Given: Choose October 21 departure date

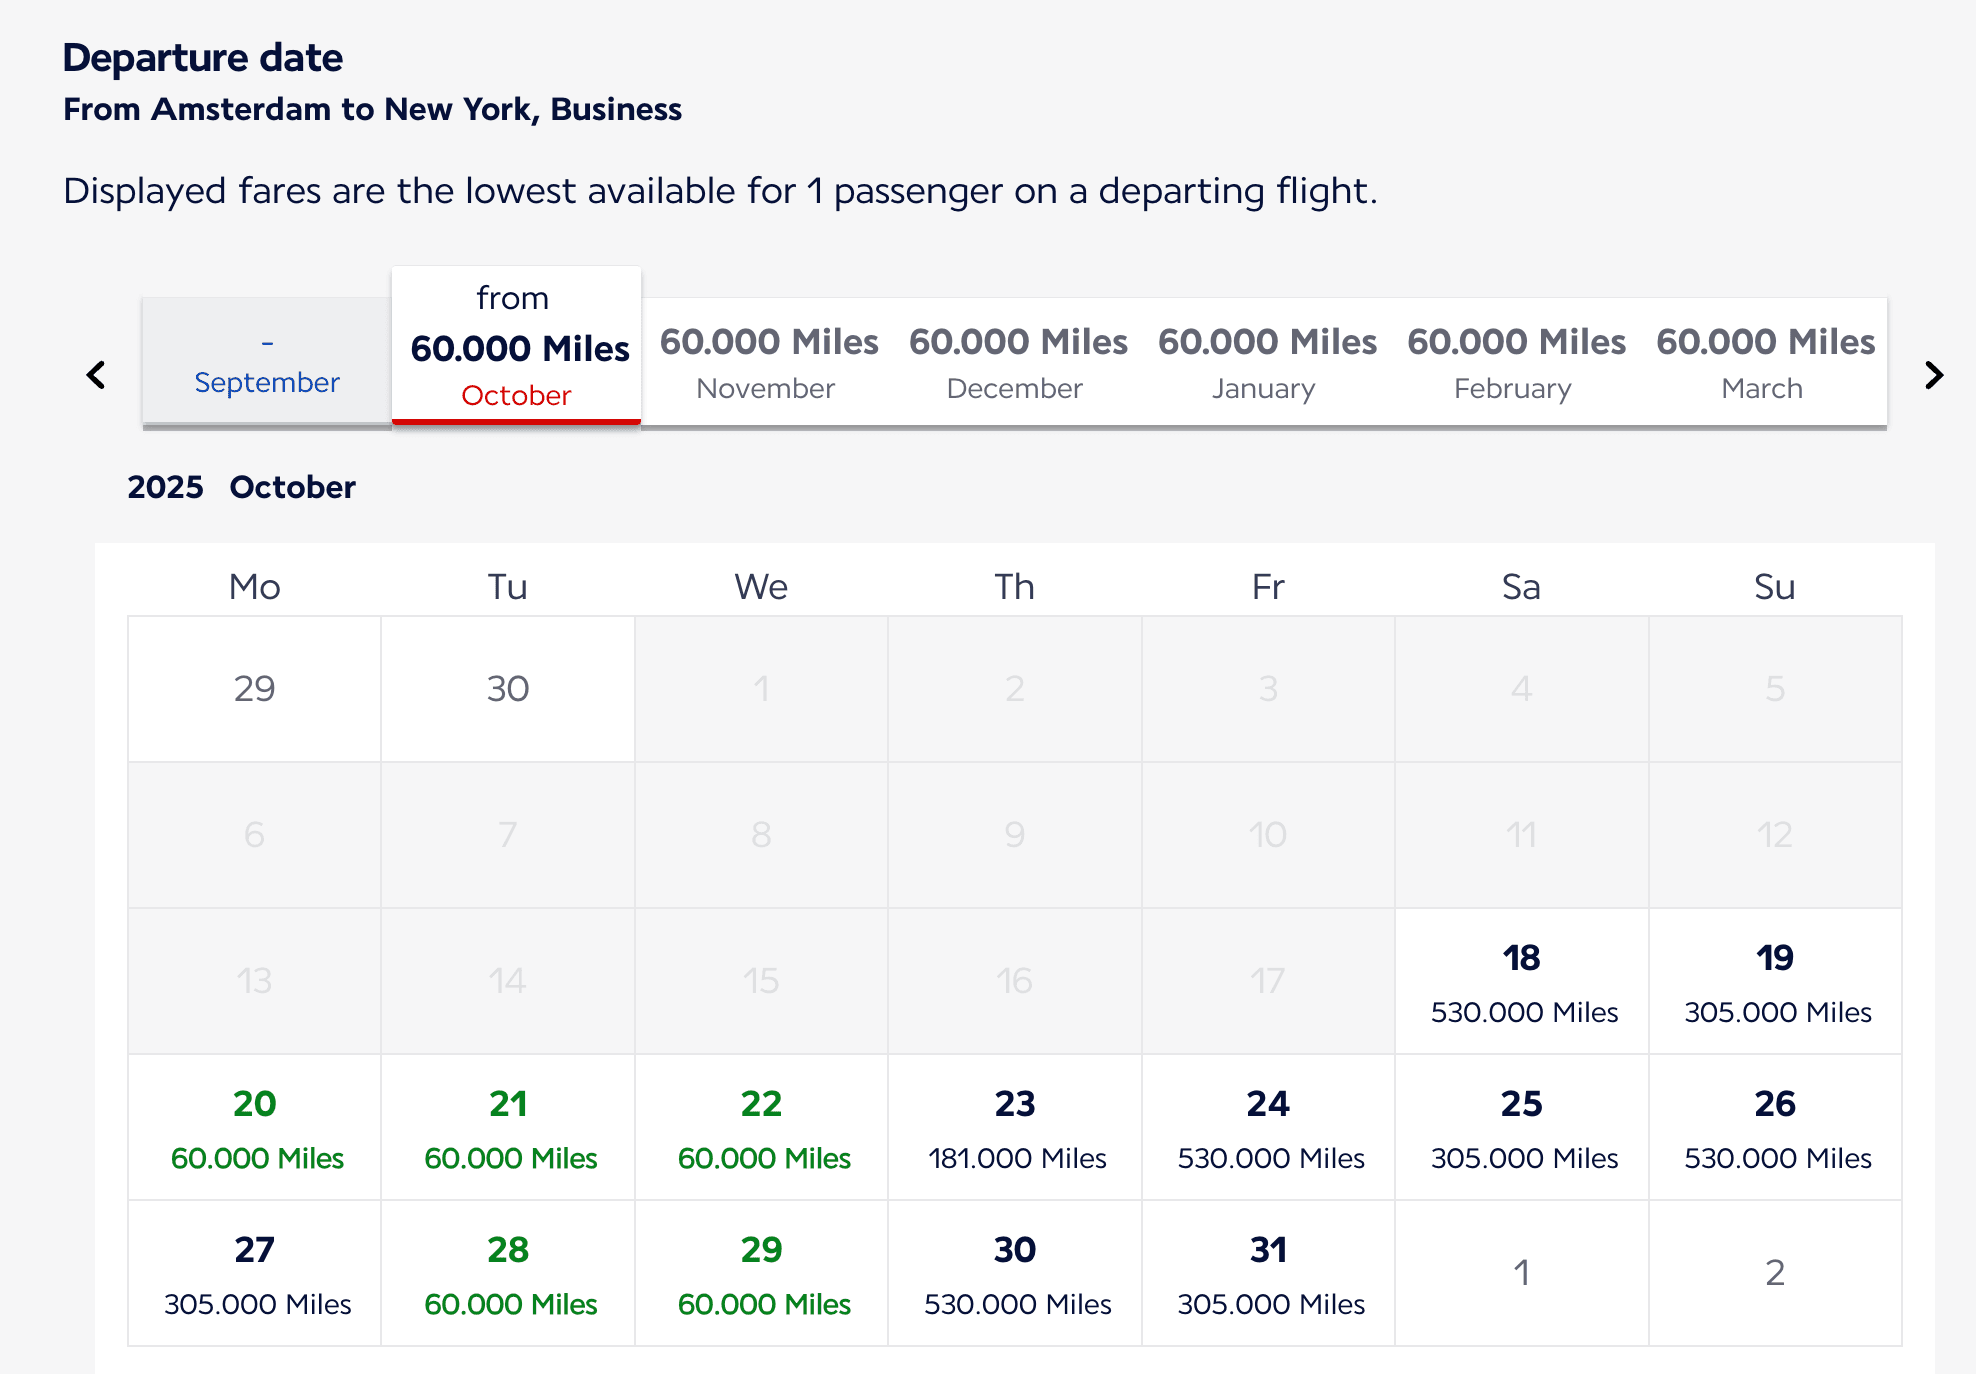Looking at the screenshot, I should tap(508, 1128).
